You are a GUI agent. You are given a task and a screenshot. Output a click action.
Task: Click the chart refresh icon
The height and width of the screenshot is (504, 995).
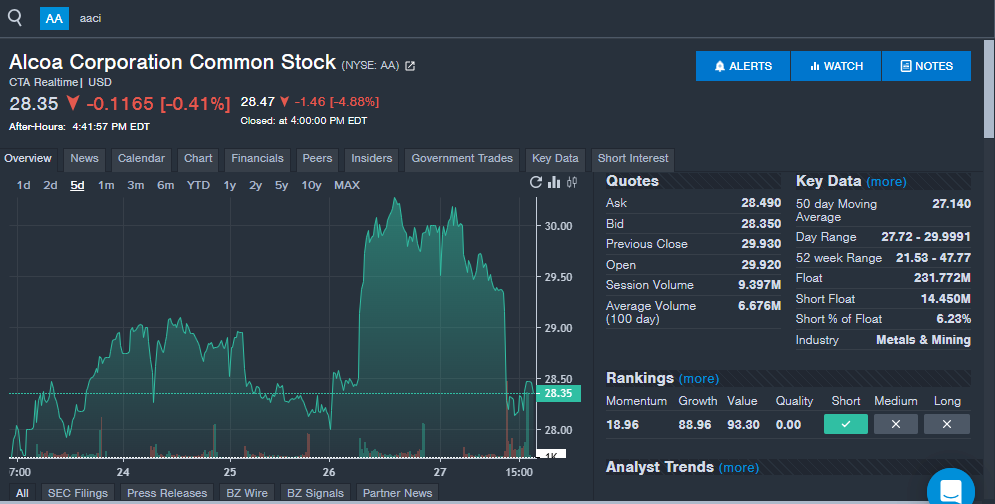(536, 182)
